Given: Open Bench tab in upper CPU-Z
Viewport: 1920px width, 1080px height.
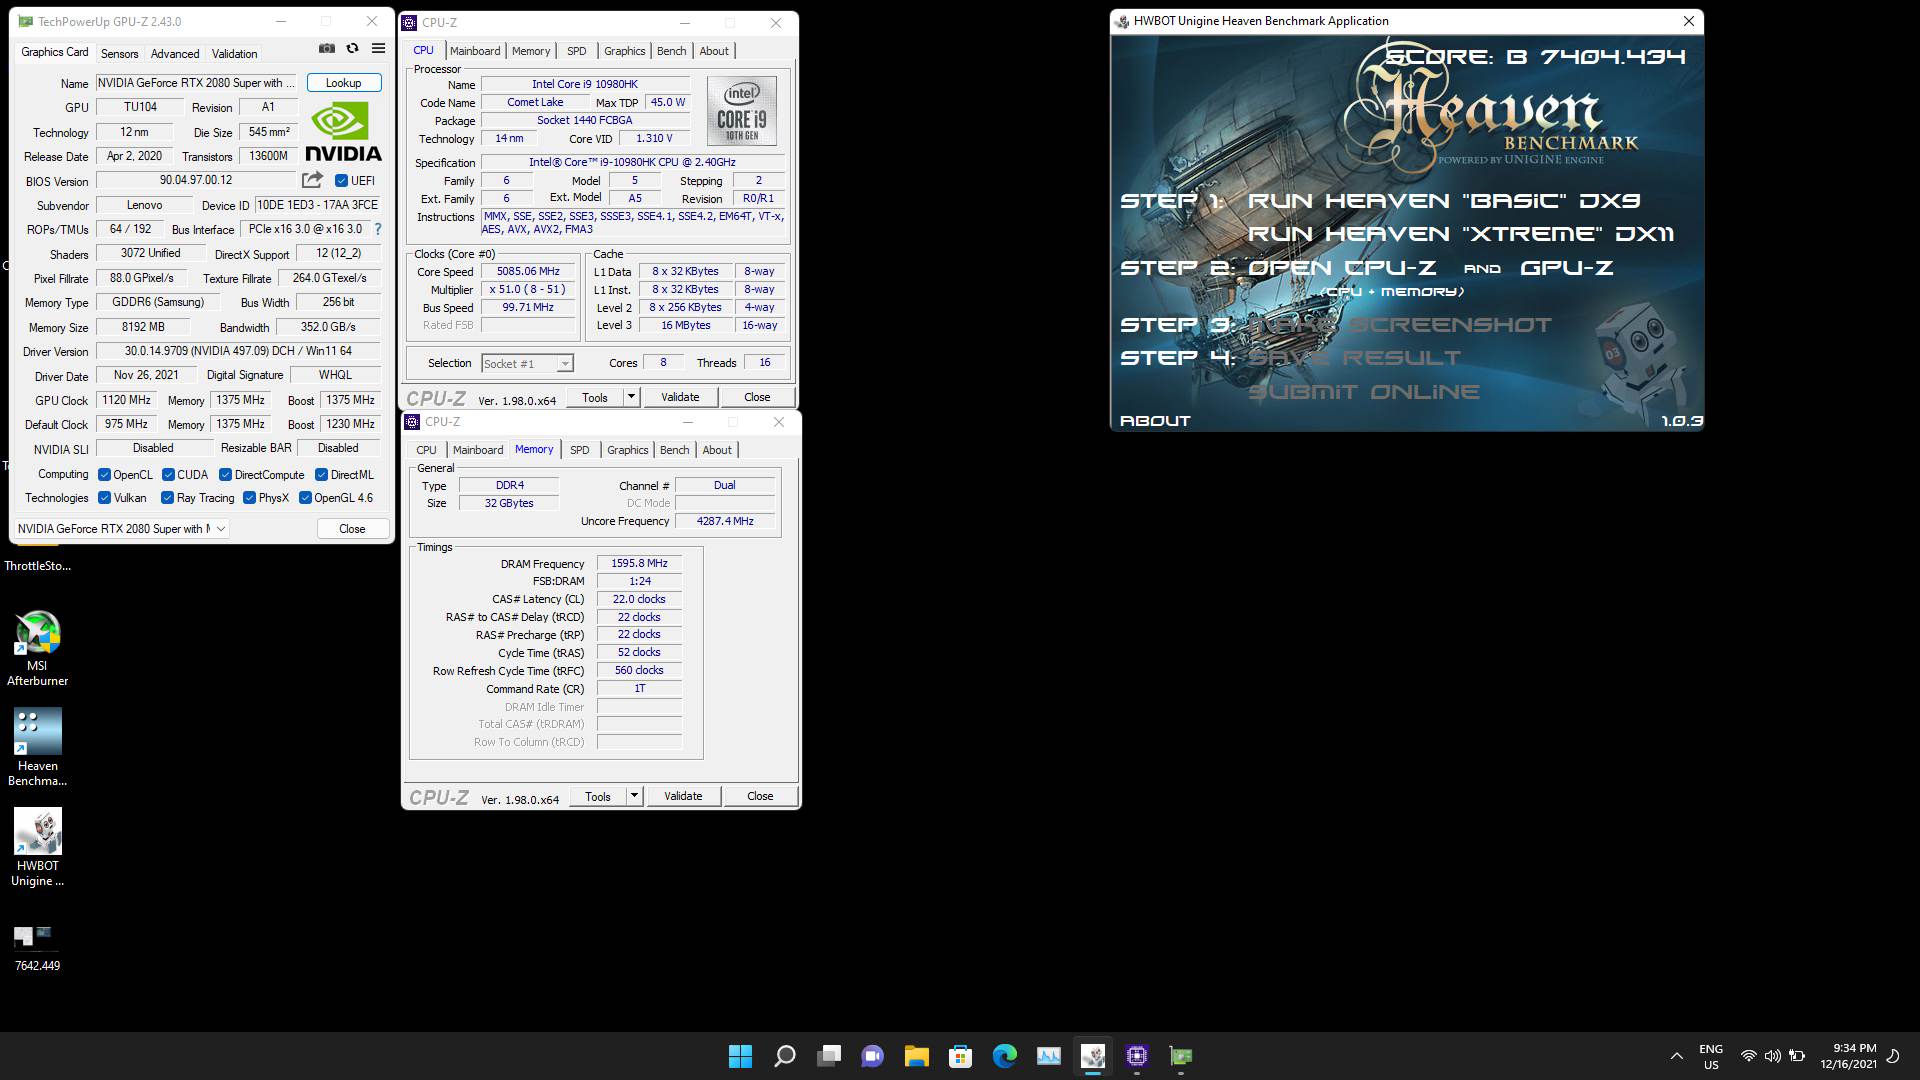Looking at the screenshot, I should coord(672,51).
